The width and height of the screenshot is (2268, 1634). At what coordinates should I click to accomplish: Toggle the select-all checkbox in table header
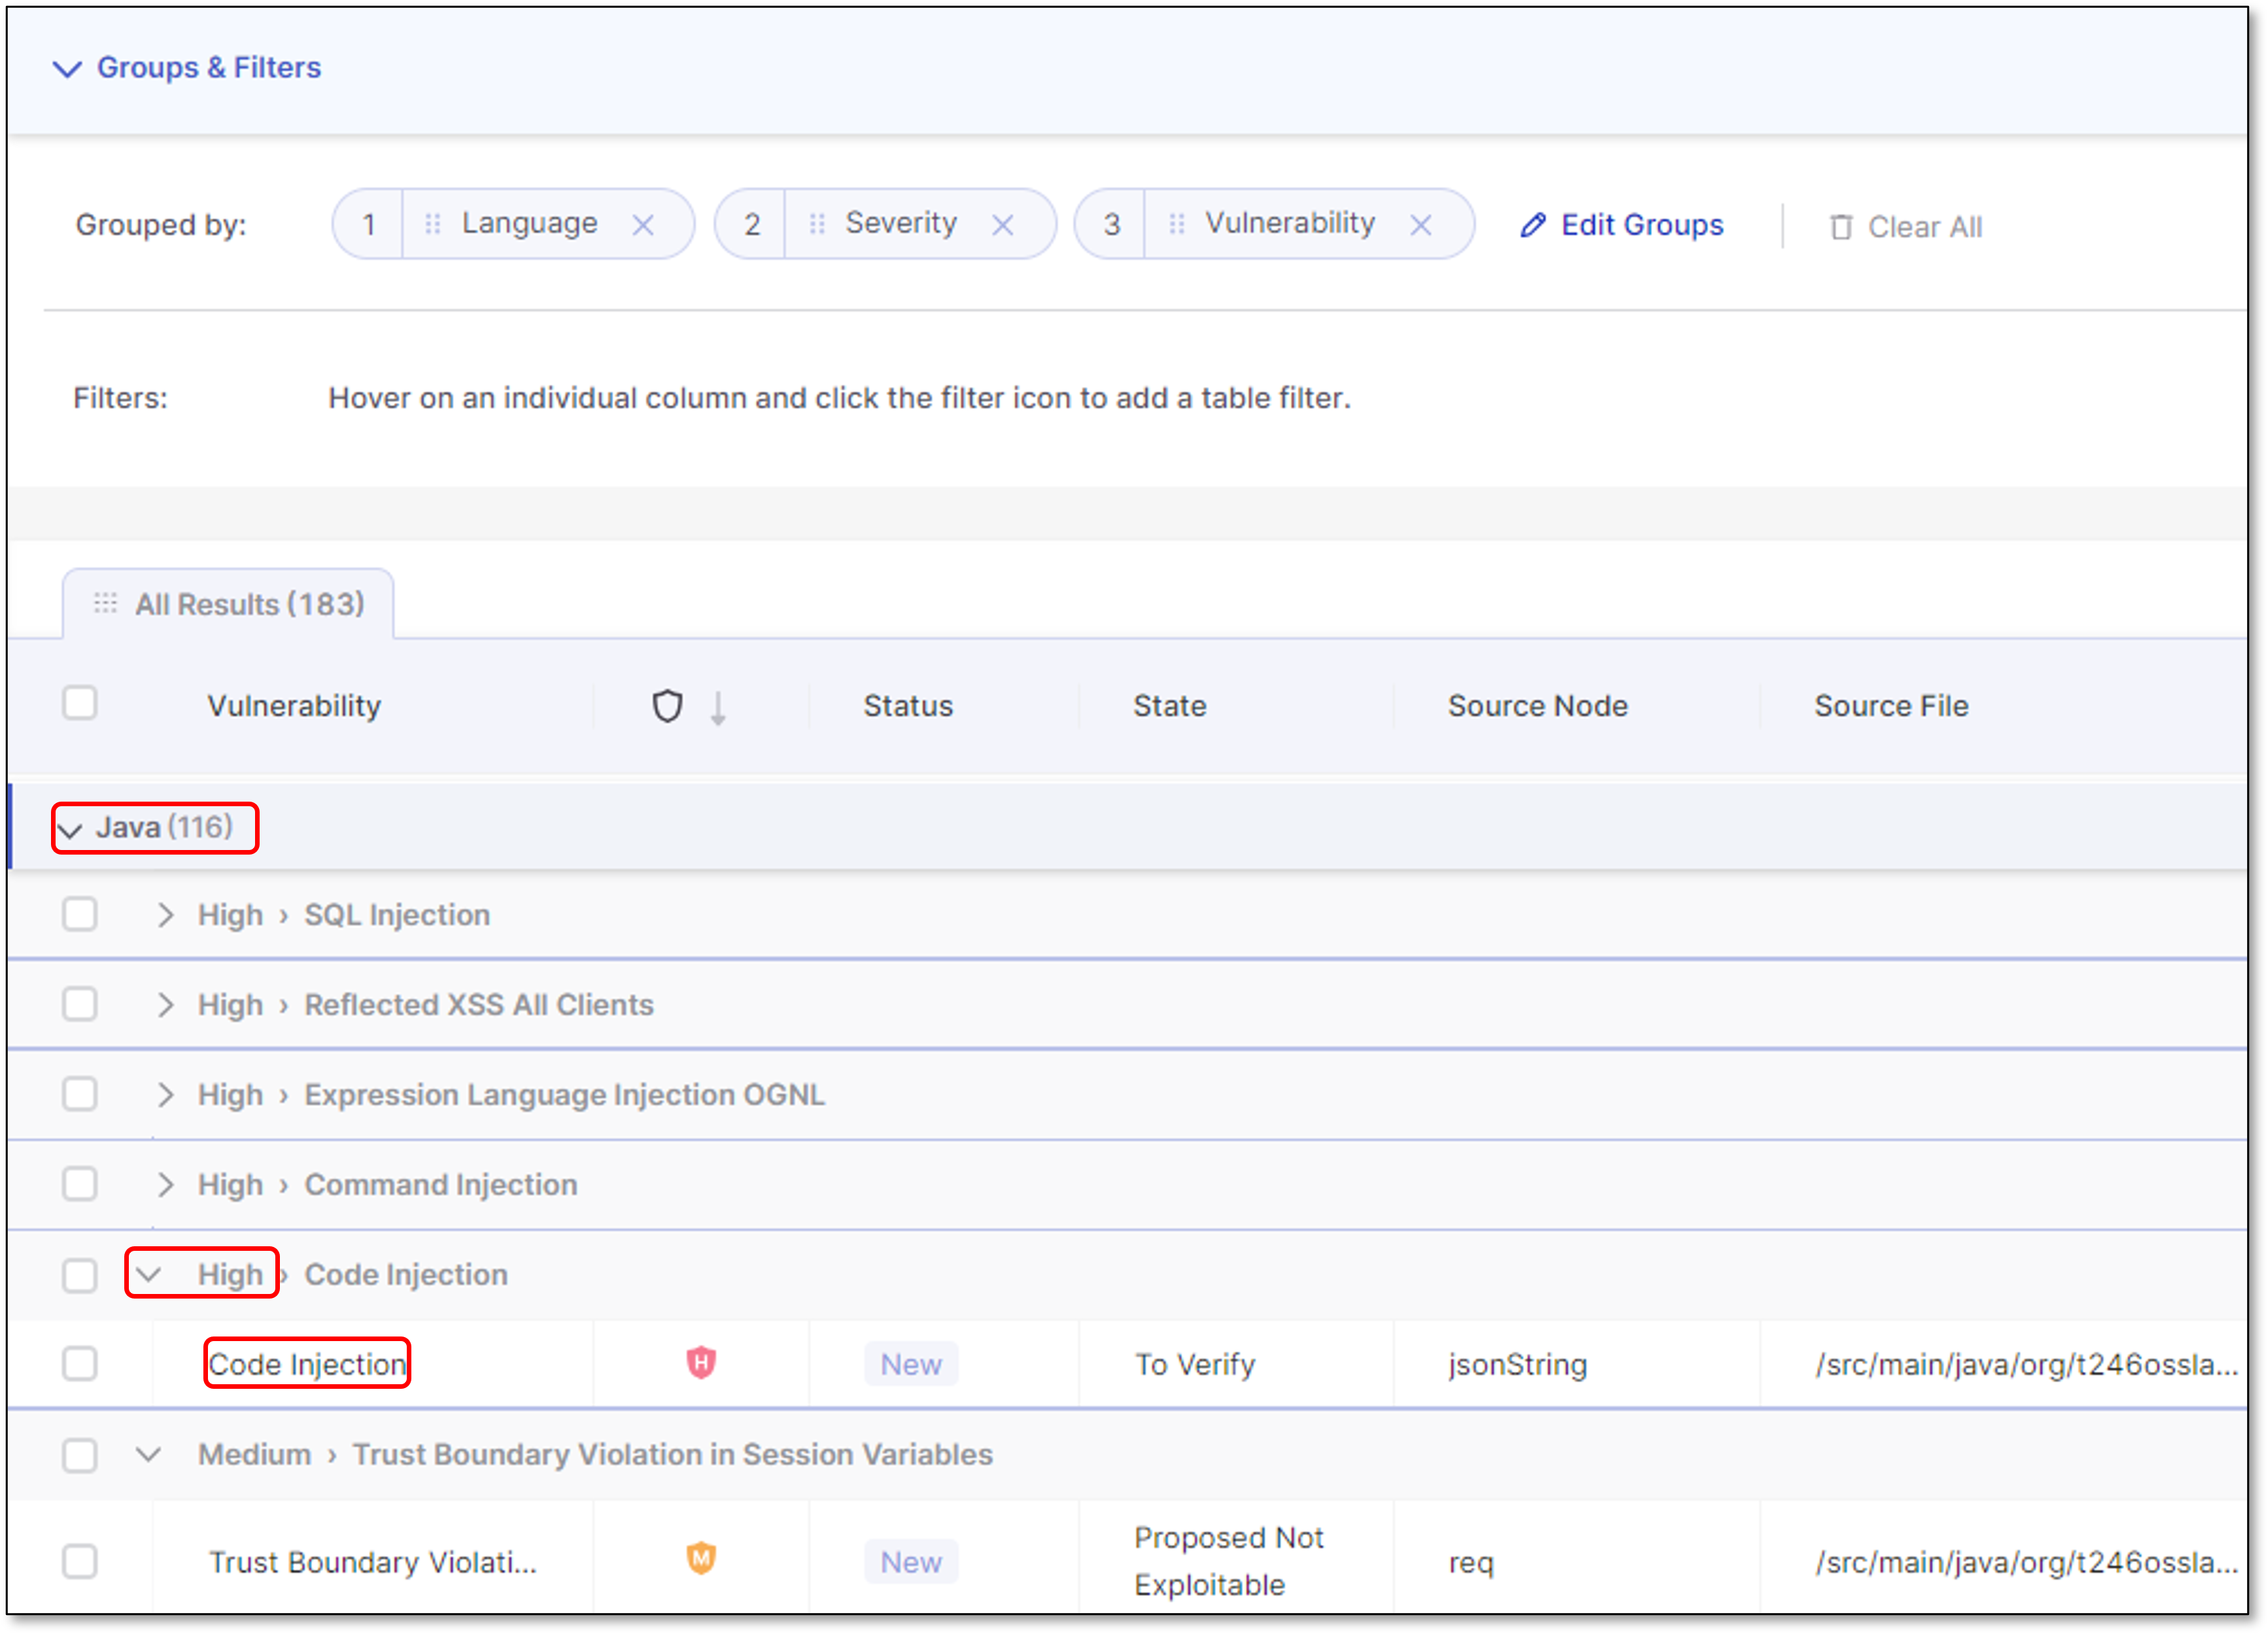80,703
